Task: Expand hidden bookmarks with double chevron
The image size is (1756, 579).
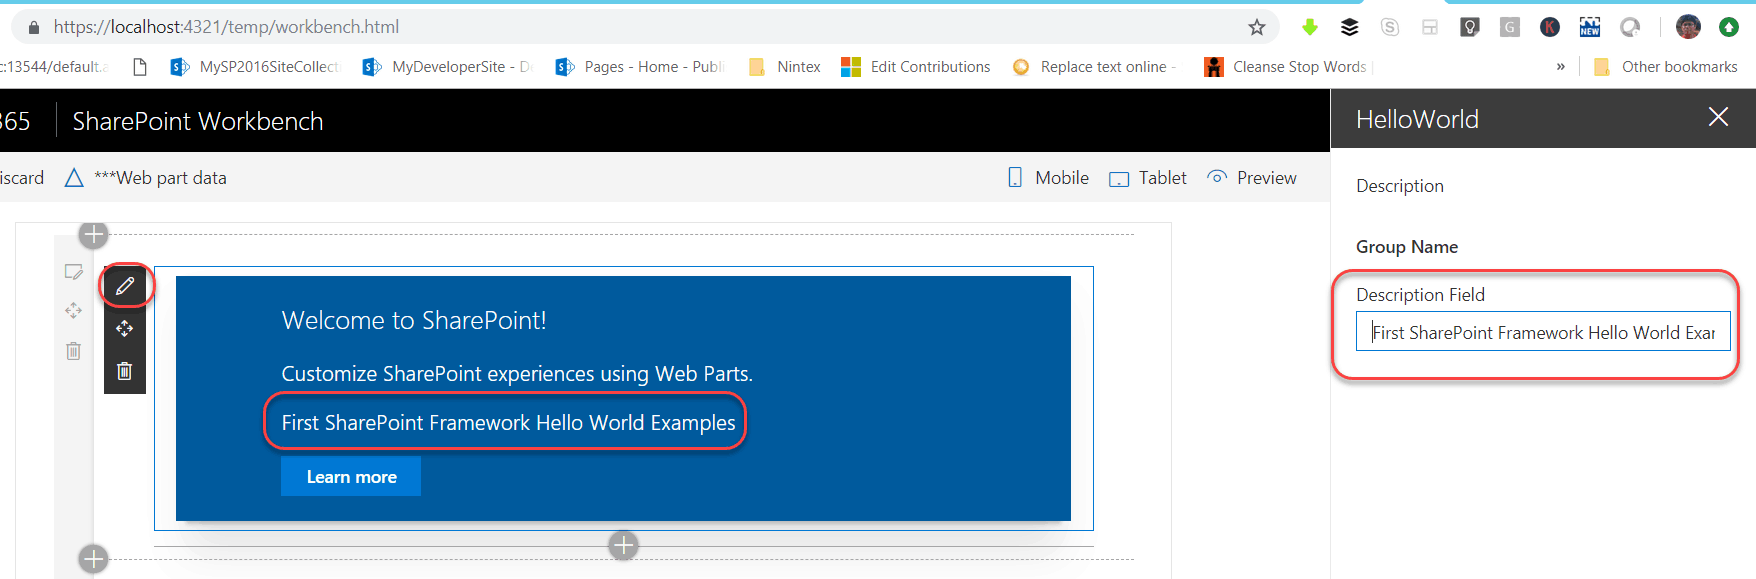Action: (1560, 67)
